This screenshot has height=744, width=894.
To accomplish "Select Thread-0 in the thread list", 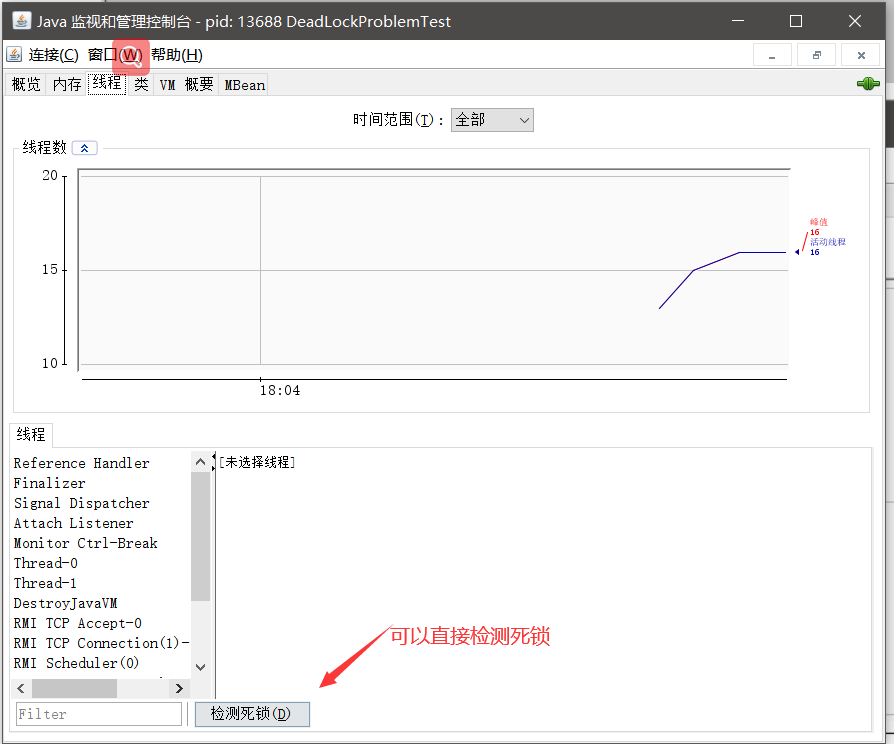I will tap(46, 563).
